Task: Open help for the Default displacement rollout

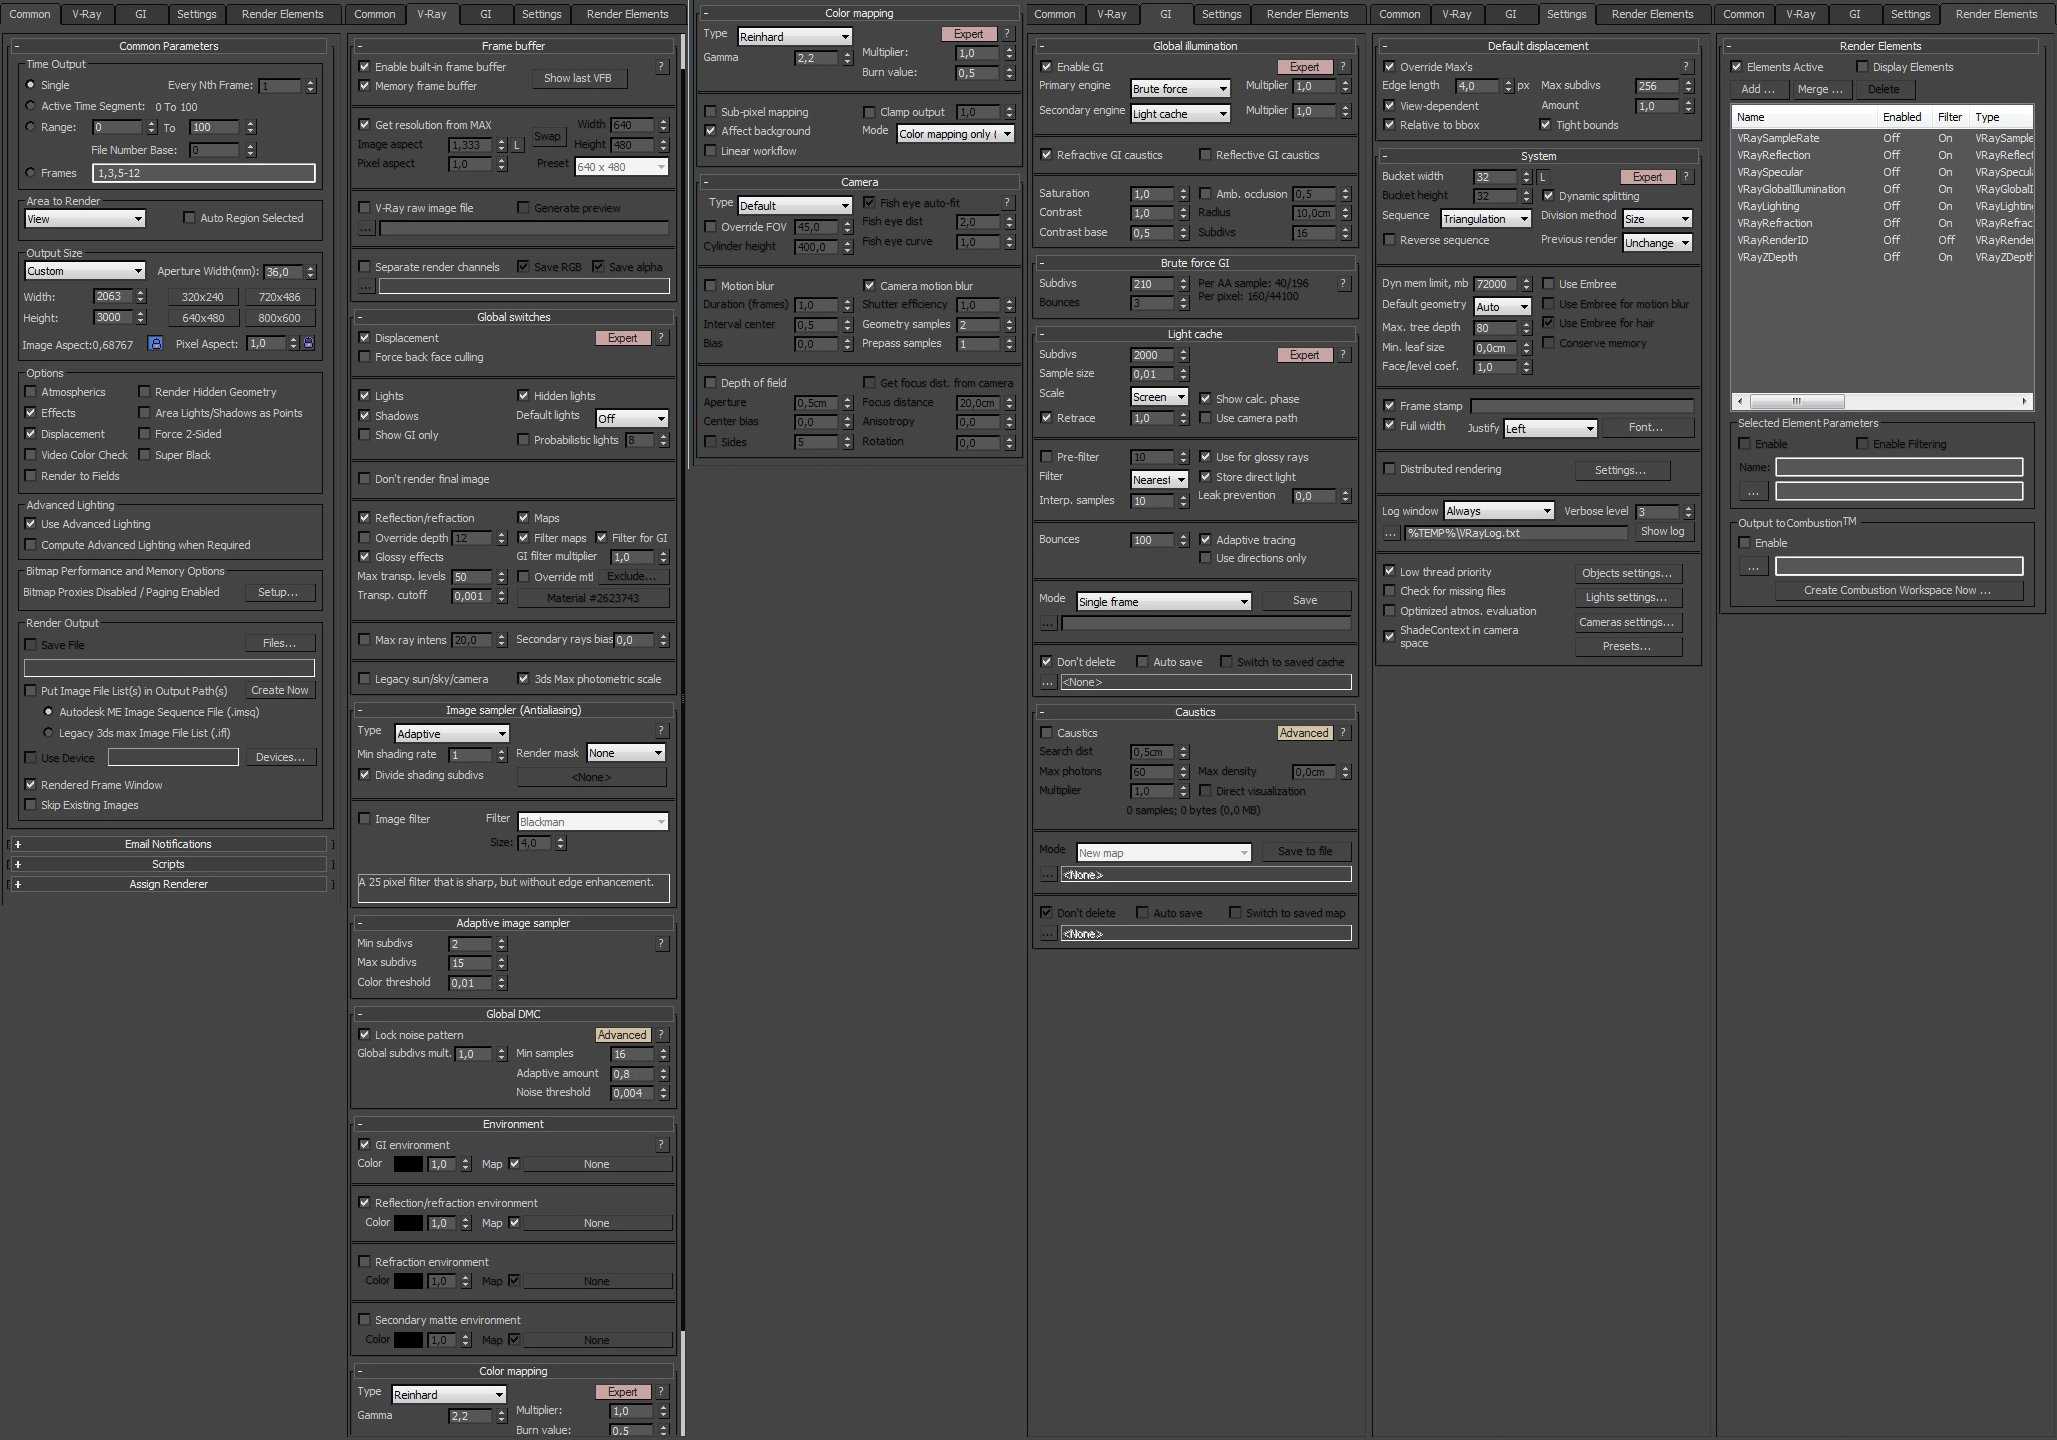Action: (1686, 67)
